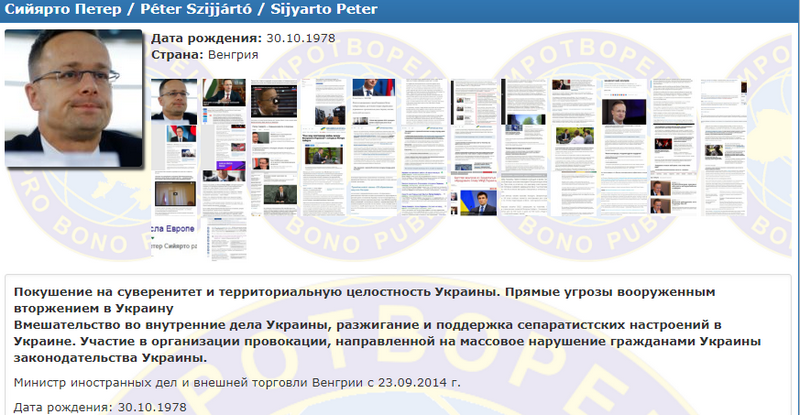This screenshot has height=415, width=800.
Task: Click the 'Дата рождения' line below the description
Action: point(100,407)
